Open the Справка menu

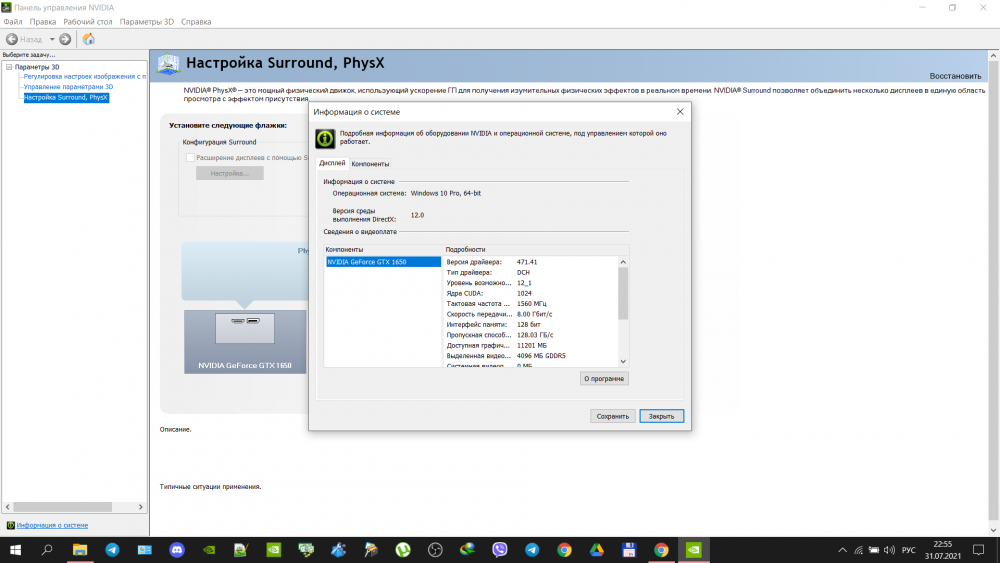[196, 22]
